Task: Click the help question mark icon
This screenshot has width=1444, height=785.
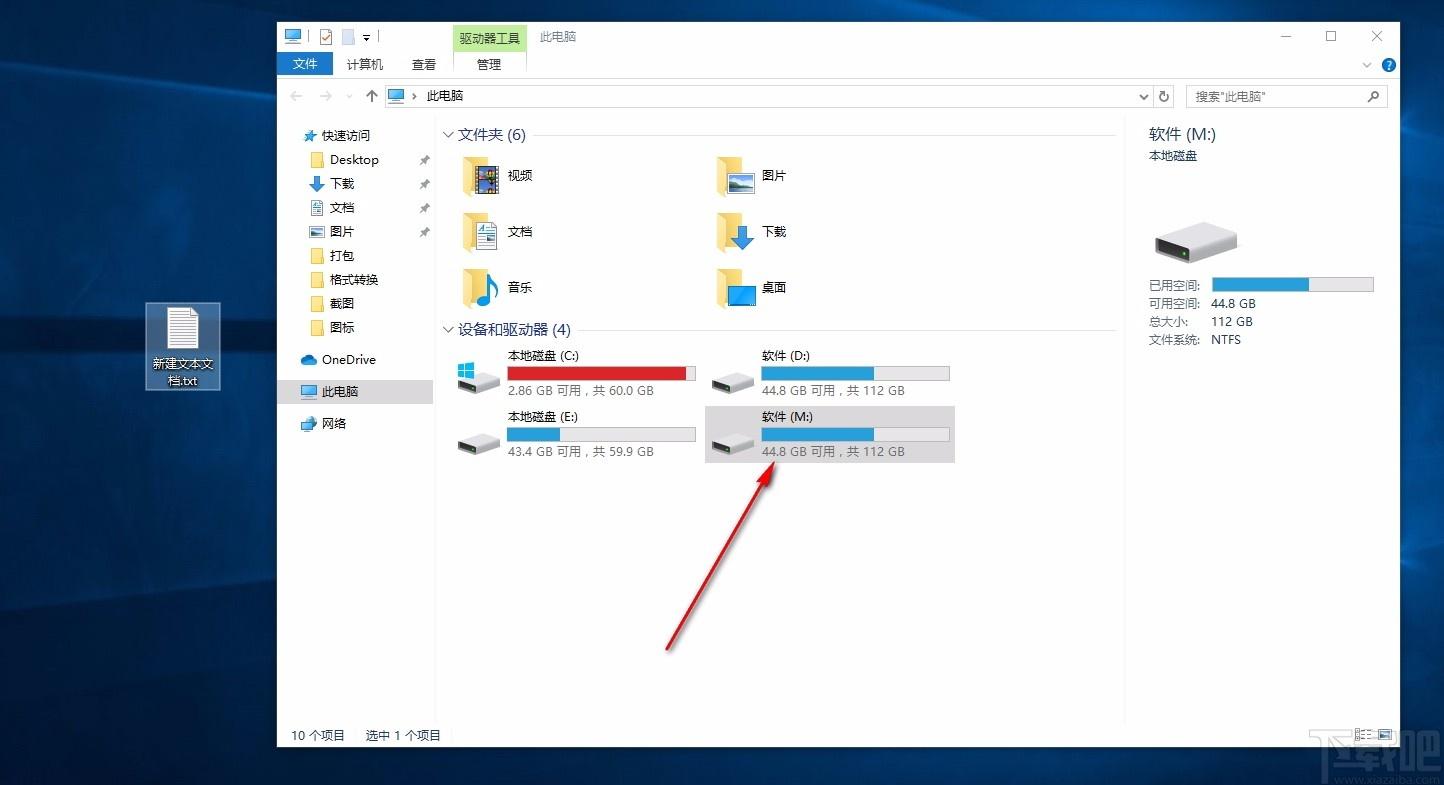Action: [x=1388, y=65]
